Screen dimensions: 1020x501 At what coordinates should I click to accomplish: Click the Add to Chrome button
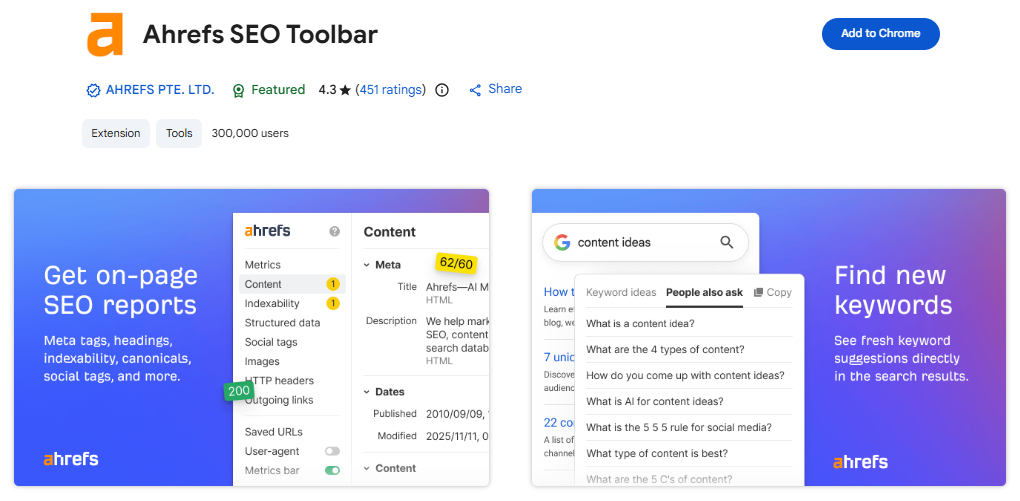880,34
